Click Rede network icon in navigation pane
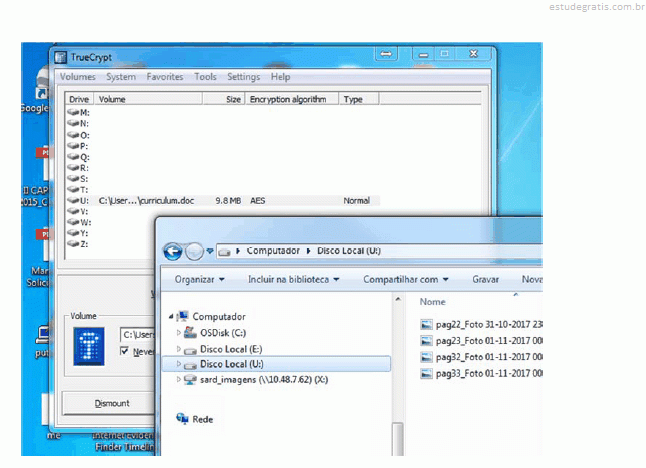This screenshot has height=468, width=646. coord(182,419)
